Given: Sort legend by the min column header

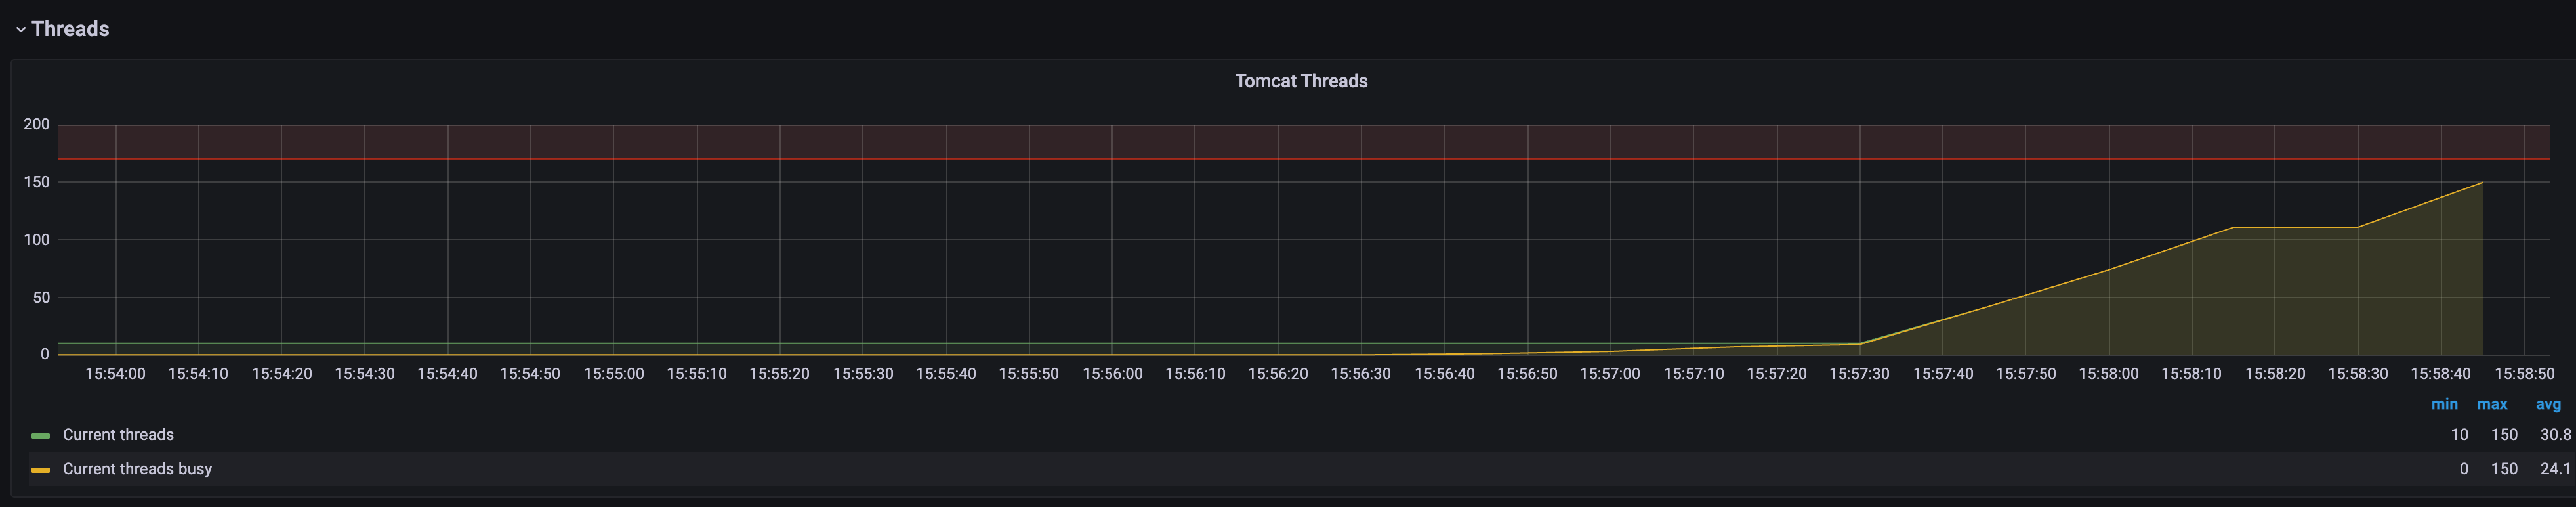Looking at the screenshot, I should 2443,404.
